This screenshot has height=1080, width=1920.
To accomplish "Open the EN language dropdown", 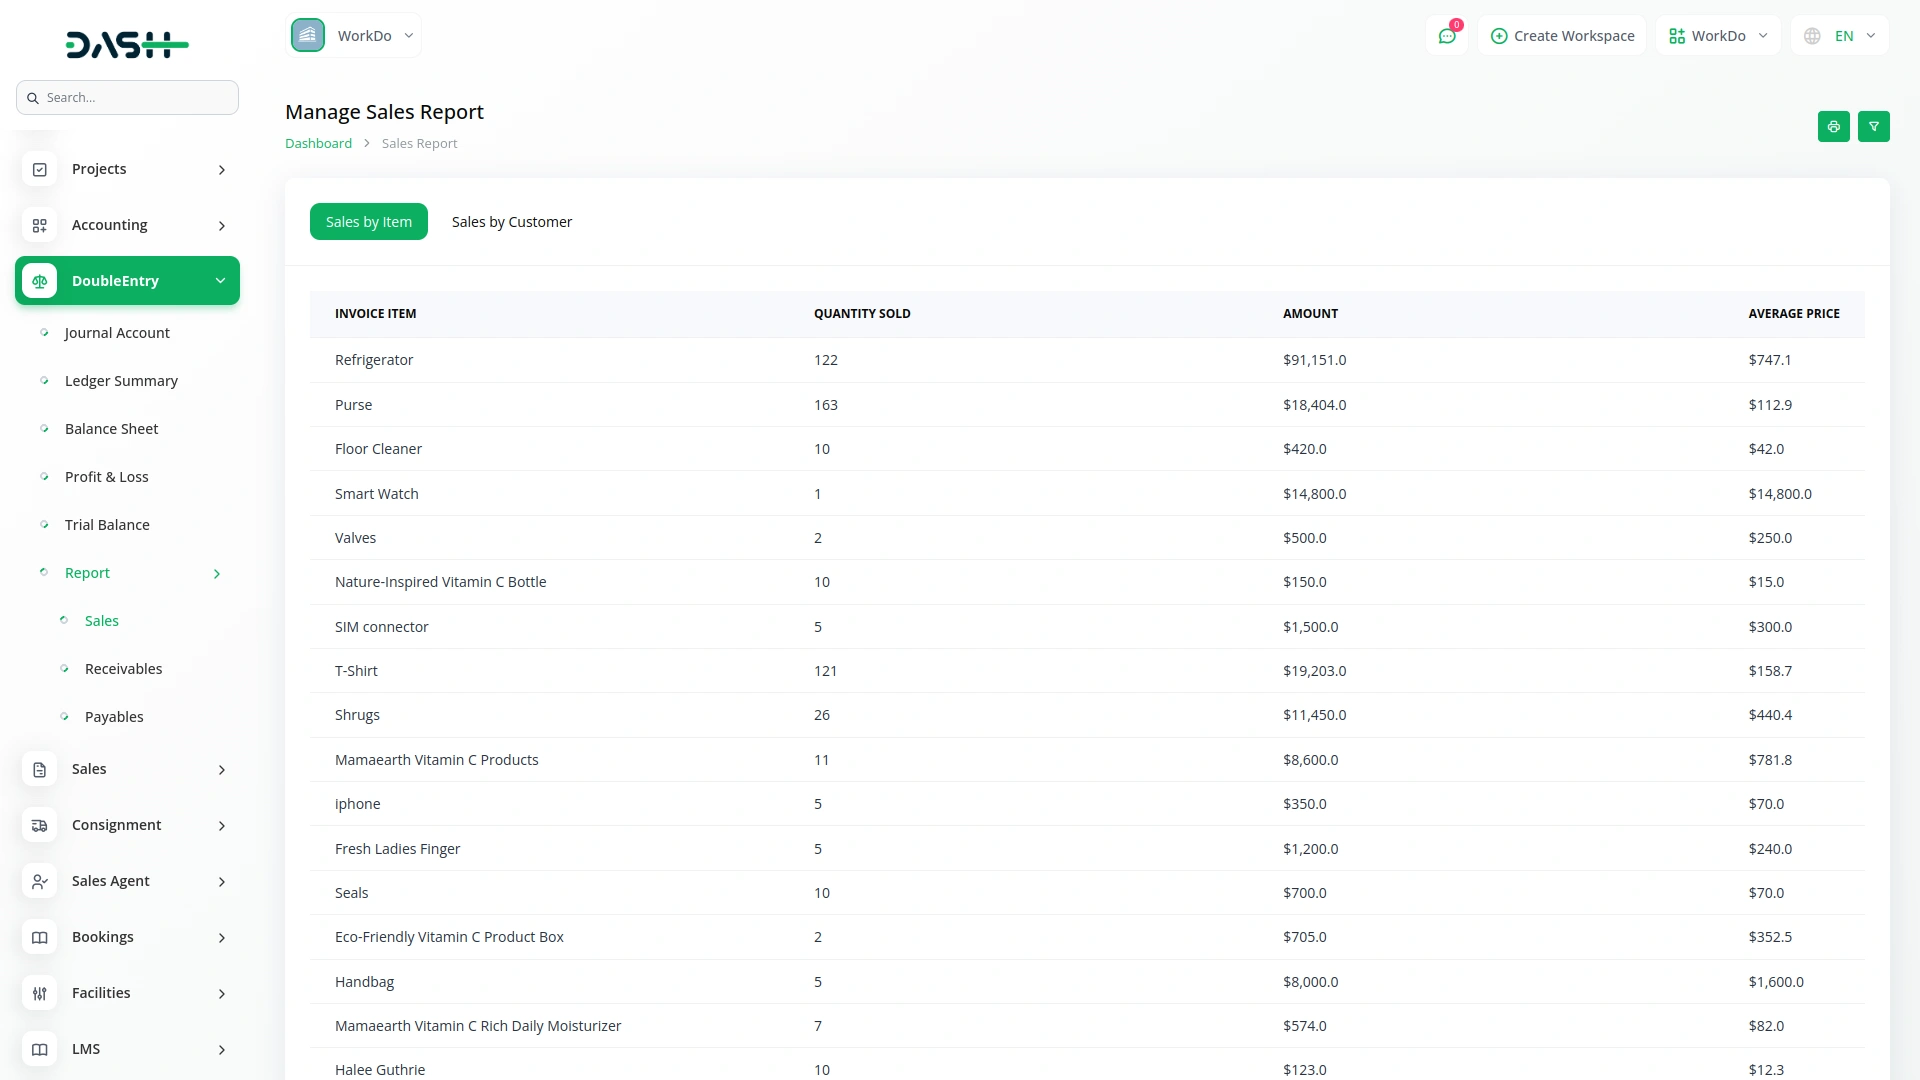I will (1840, 36).
